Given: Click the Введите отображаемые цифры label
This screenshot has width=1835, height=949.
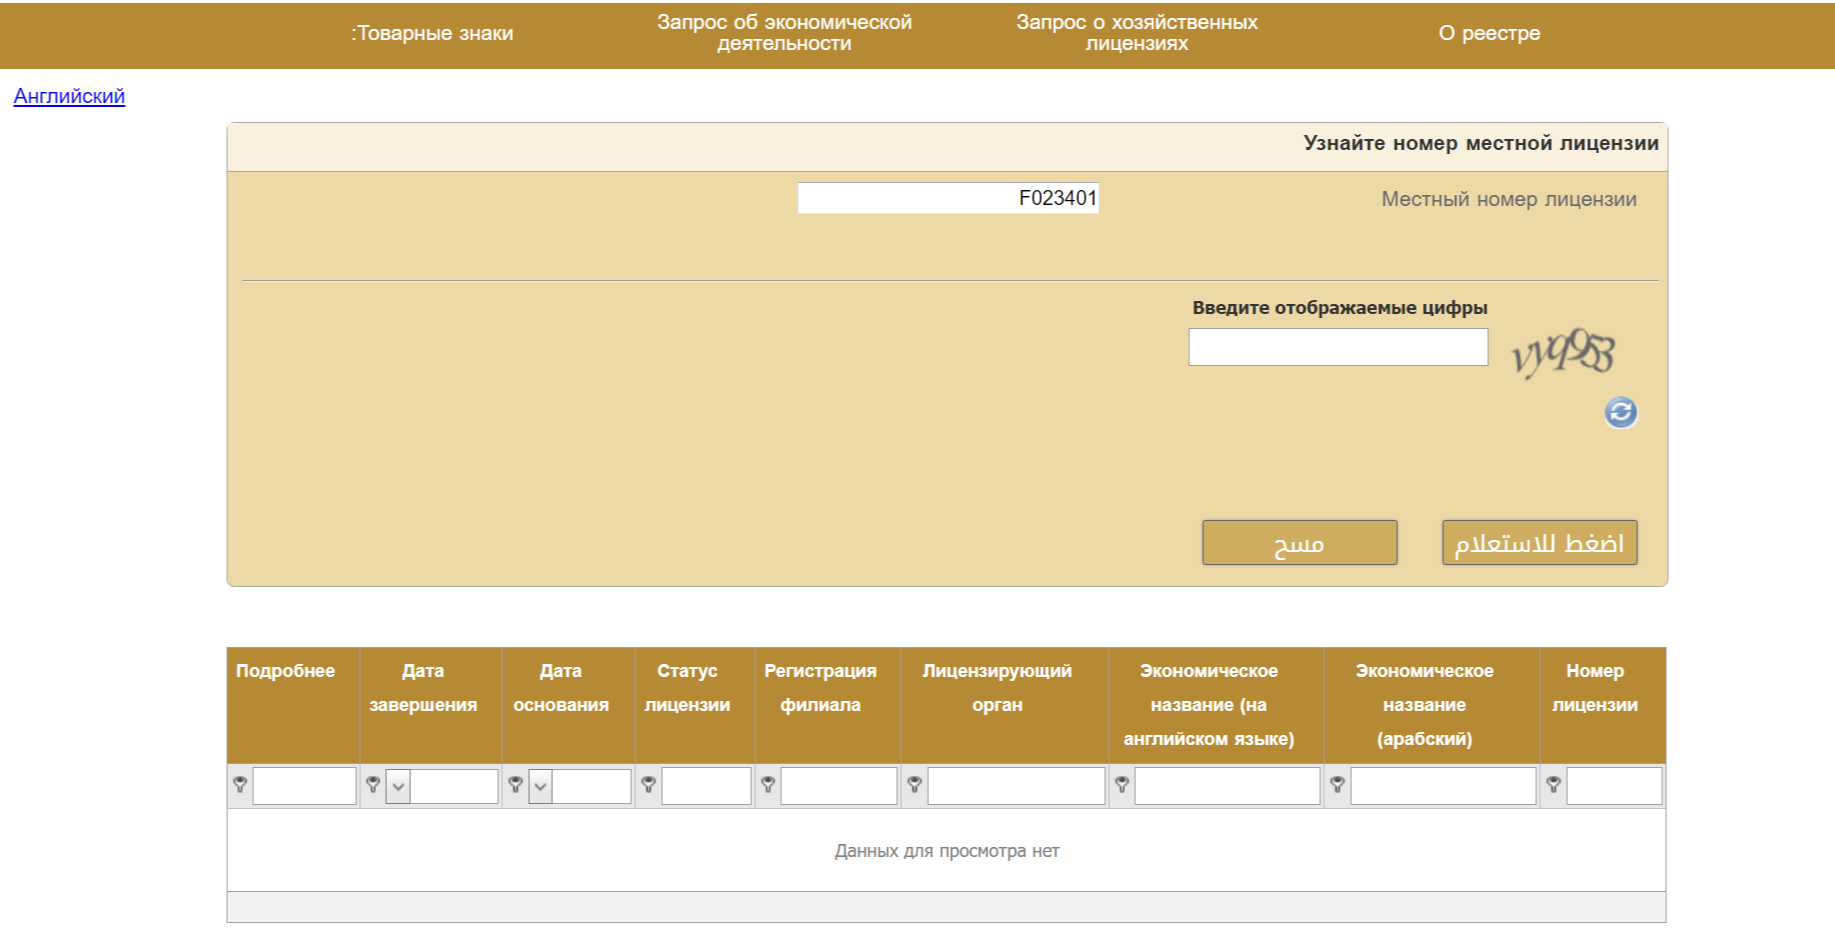Looking at the screenshot, I should point(1340,308).
